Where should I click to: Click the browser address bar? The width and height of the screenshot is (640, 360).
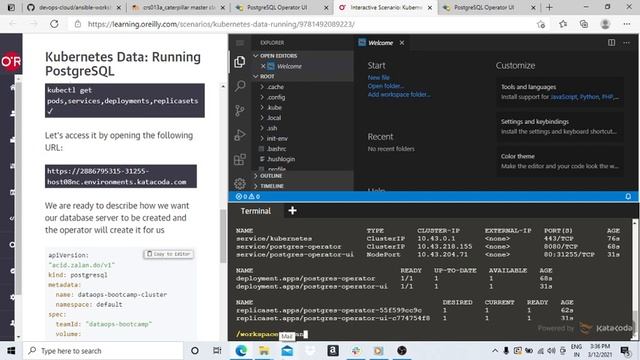tap(306, 24)
